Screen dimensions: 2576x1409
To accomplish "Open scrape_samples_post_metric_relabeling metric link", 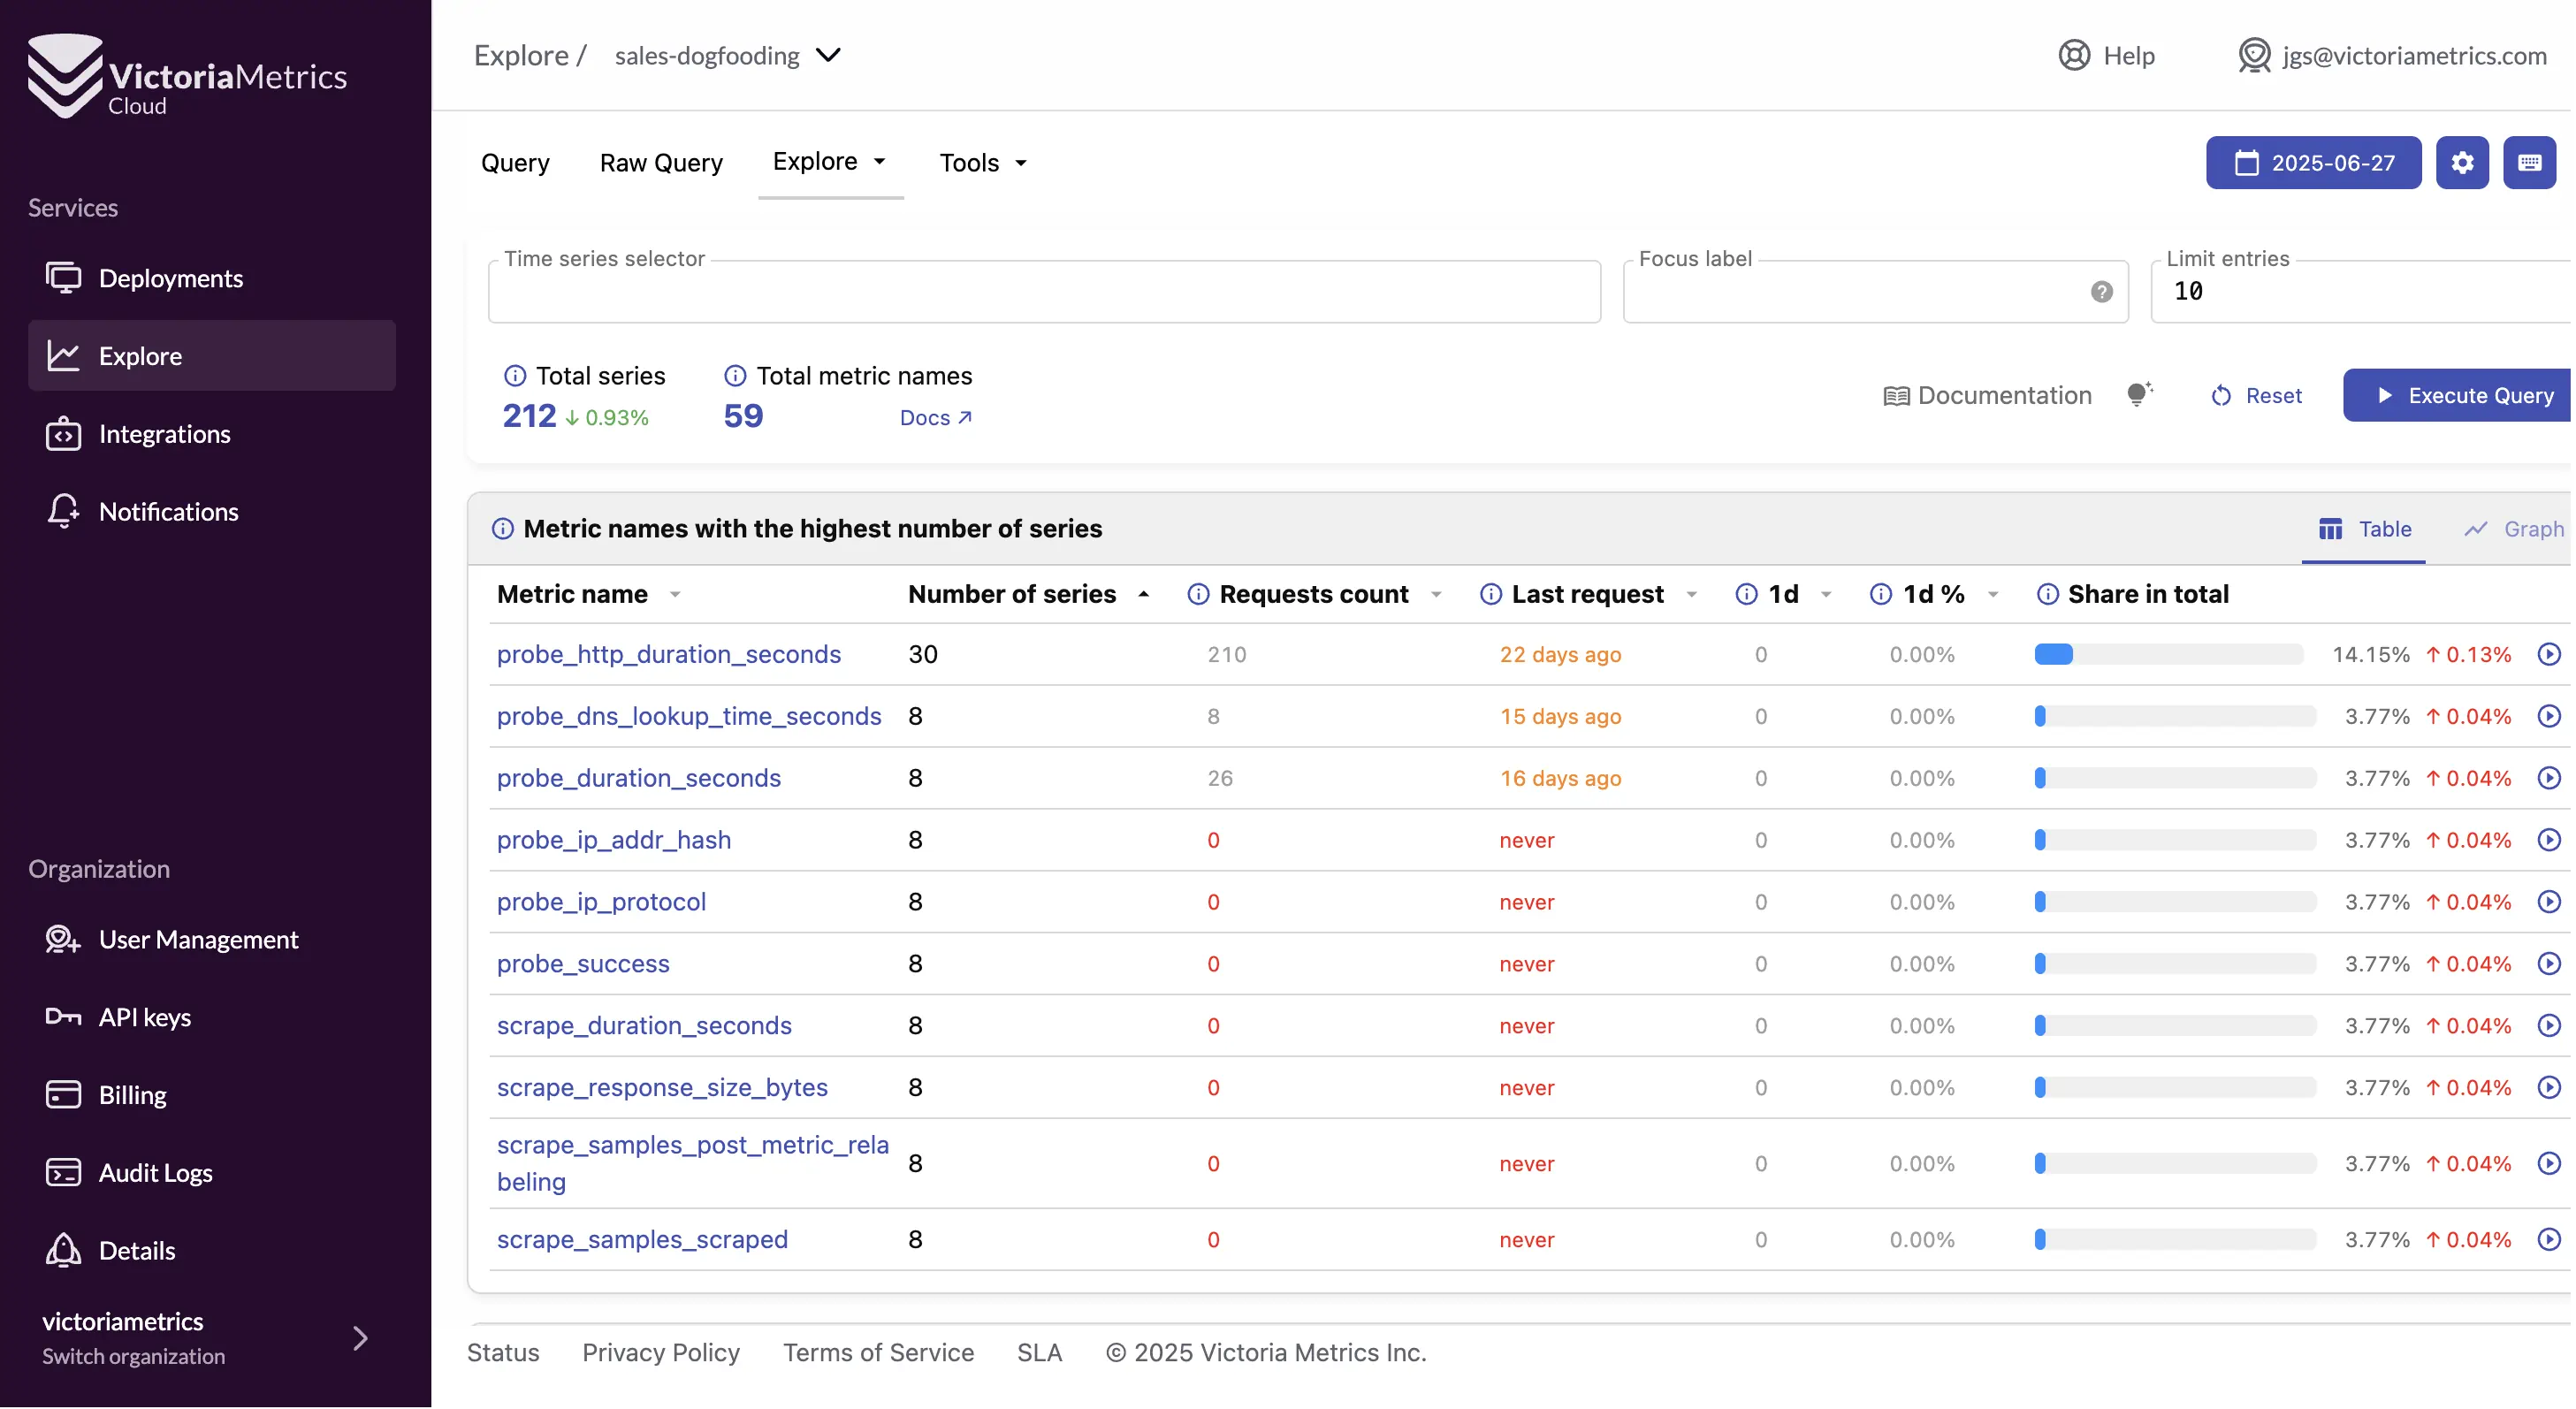I will tap(693, 1165).
